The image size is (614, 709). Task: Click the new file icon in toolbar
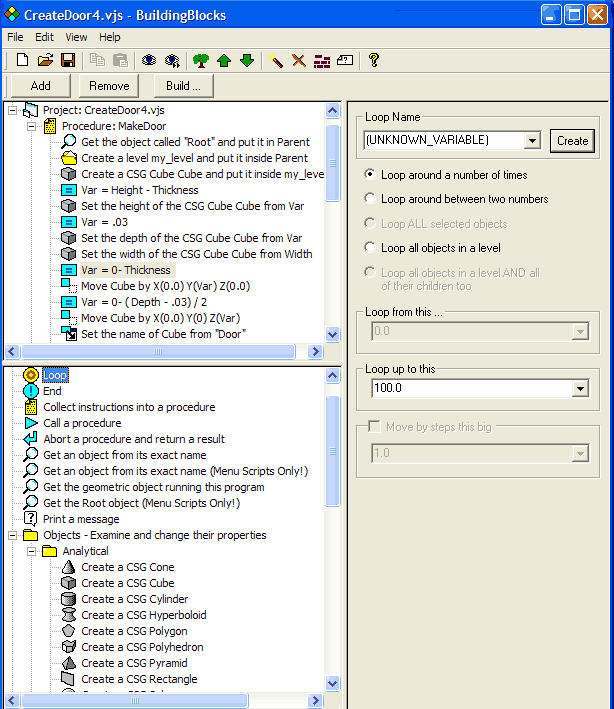click(22, 61)
